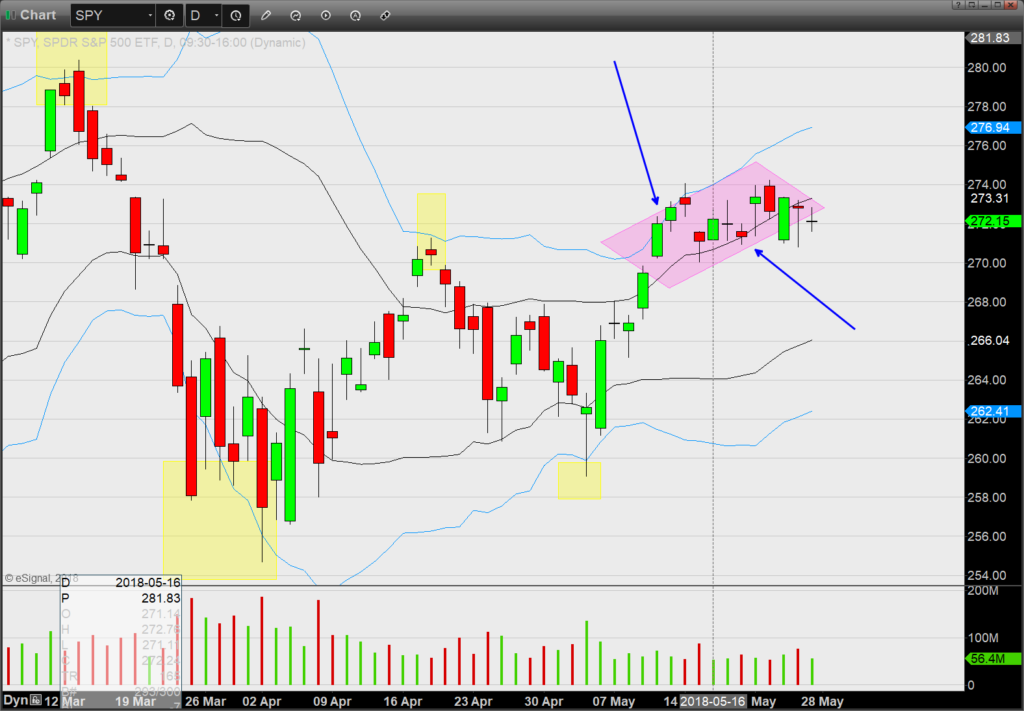Screen dimensions: 1024x711
Task: Open the SPY symbol dropdown
Action: point(150,15)
